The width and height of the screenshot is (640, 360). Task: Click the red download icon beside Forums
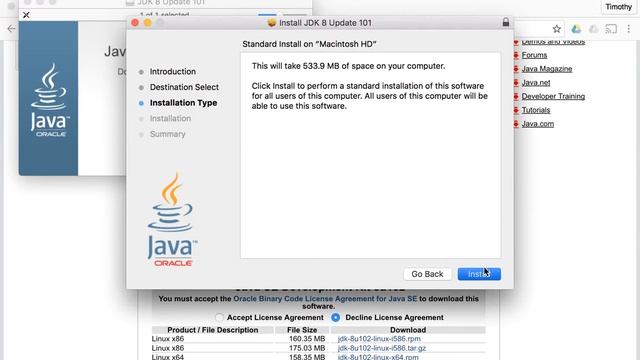(516, 55)
